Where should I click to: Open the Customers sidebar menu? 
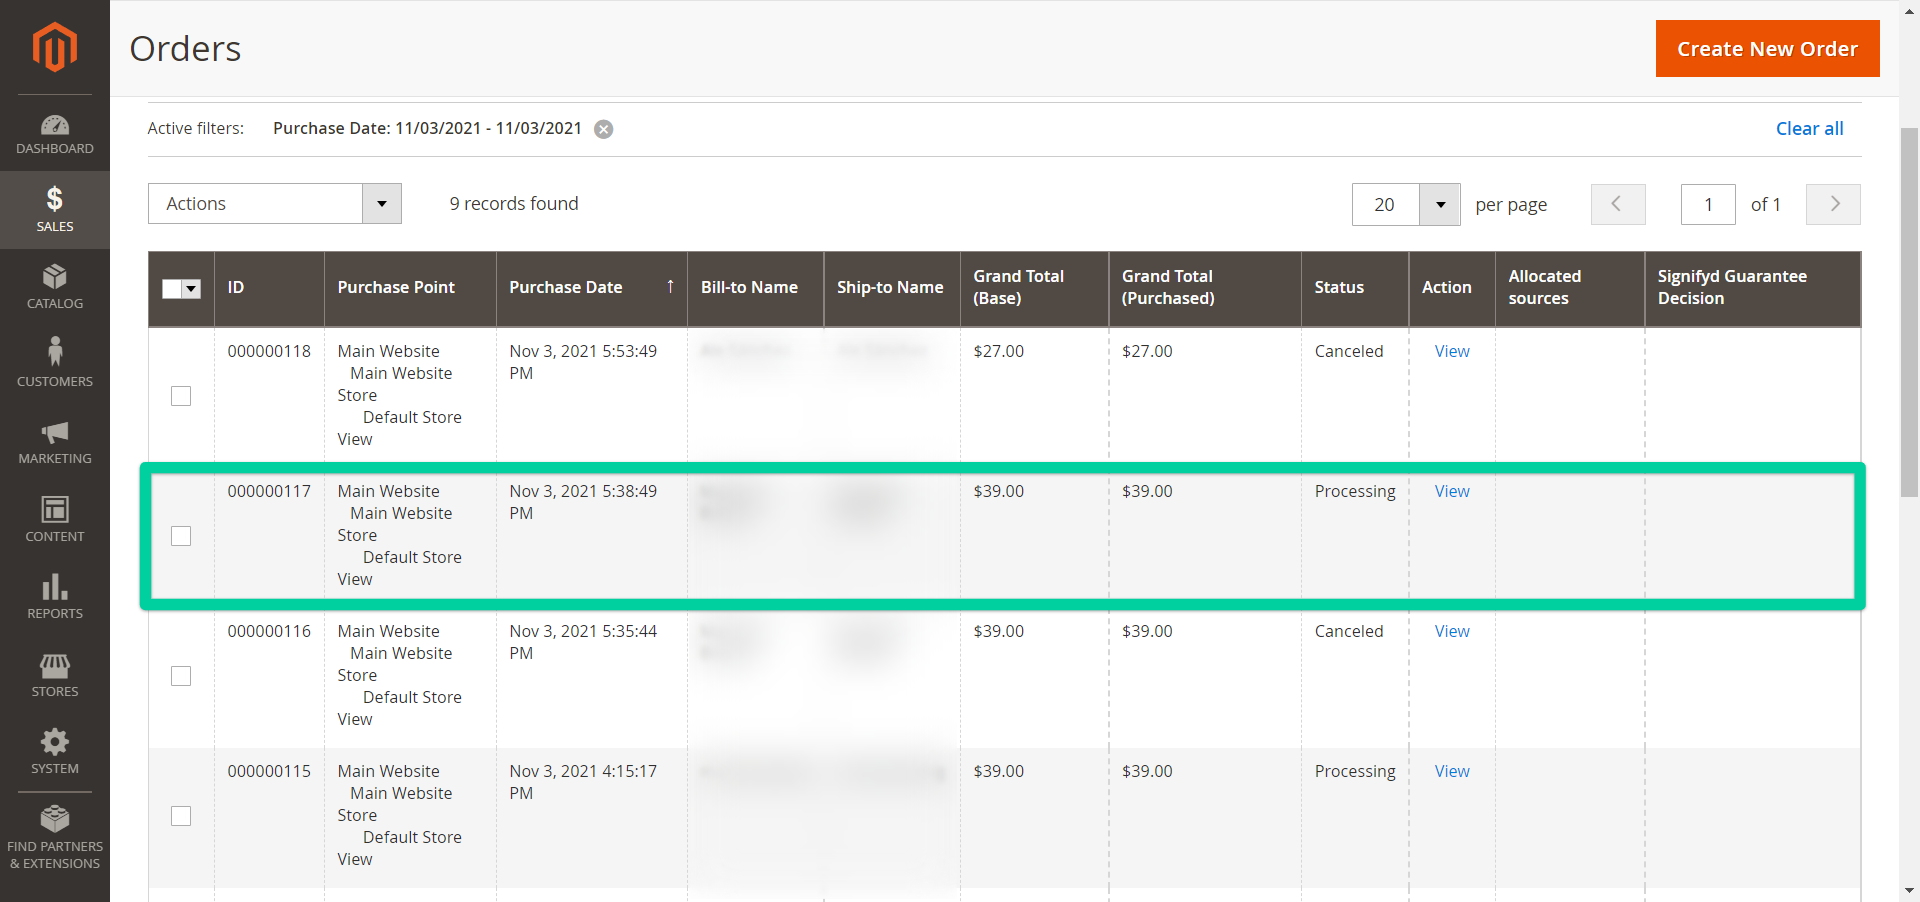[54, 363]
